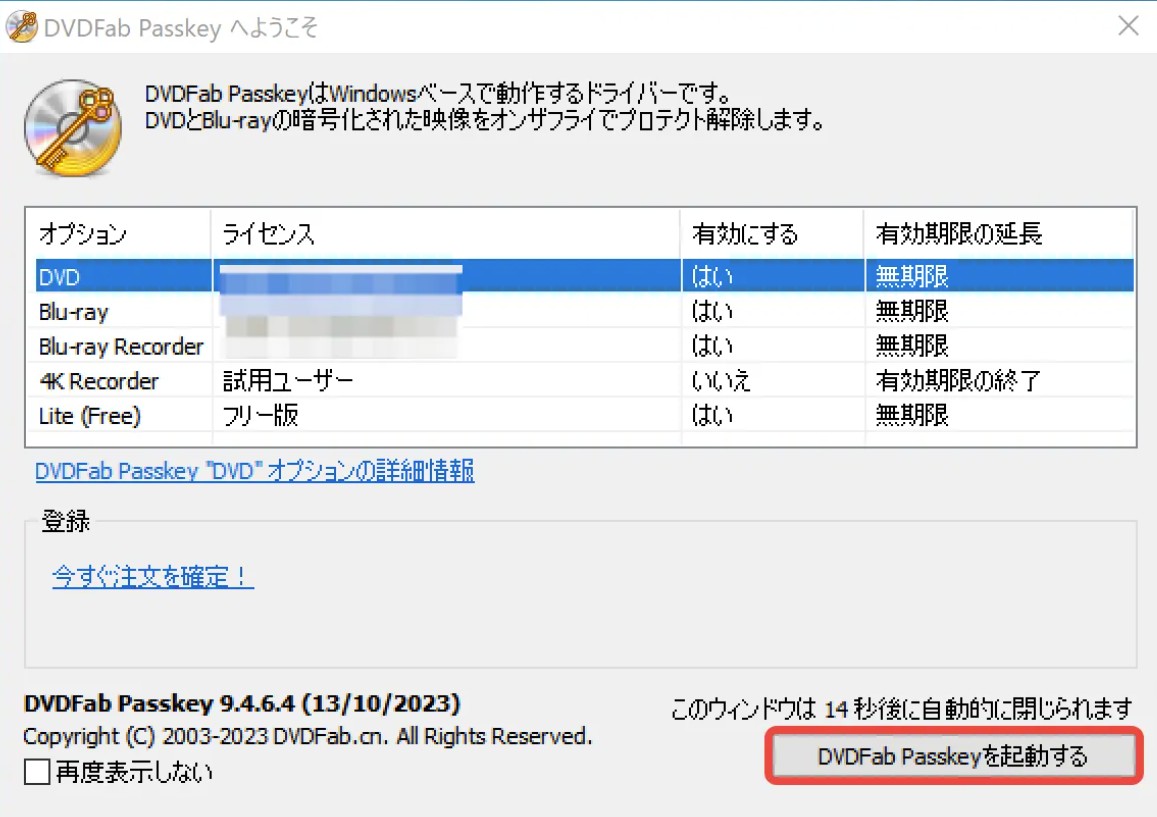Click はい in the Lite (Free) row

(x=712, y=416)
